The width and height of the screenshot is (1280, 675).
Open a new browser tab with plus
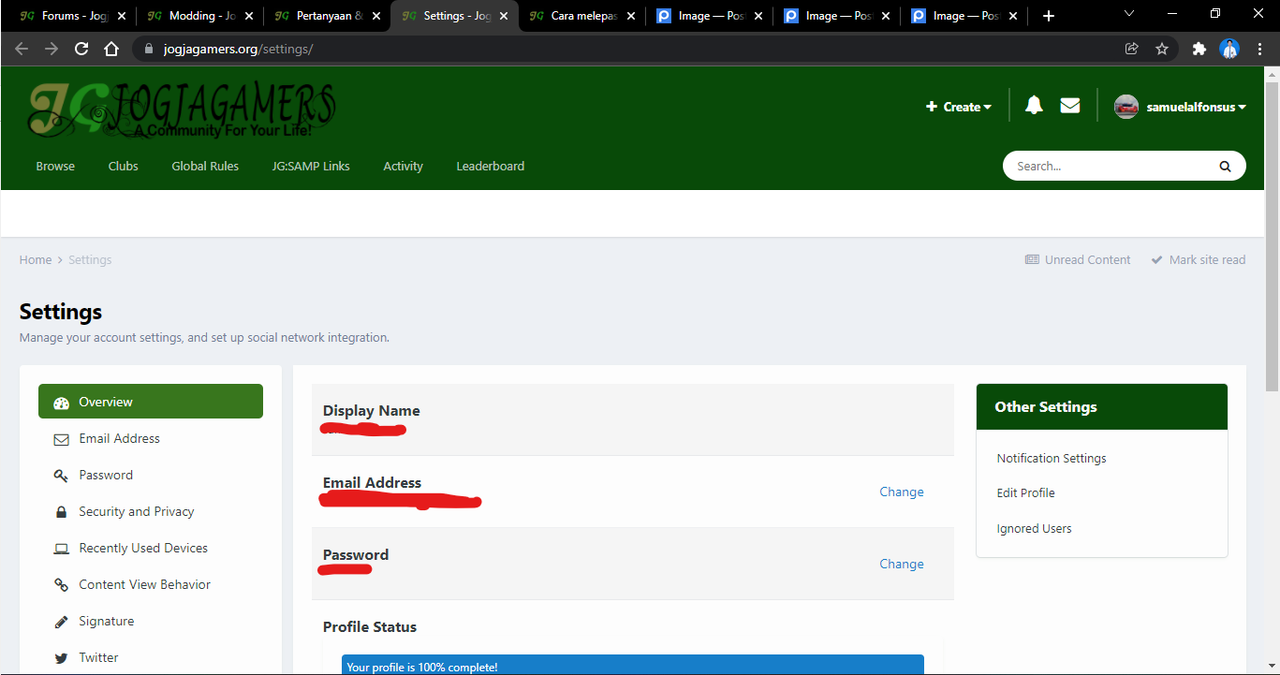(x=1048, y=16)
